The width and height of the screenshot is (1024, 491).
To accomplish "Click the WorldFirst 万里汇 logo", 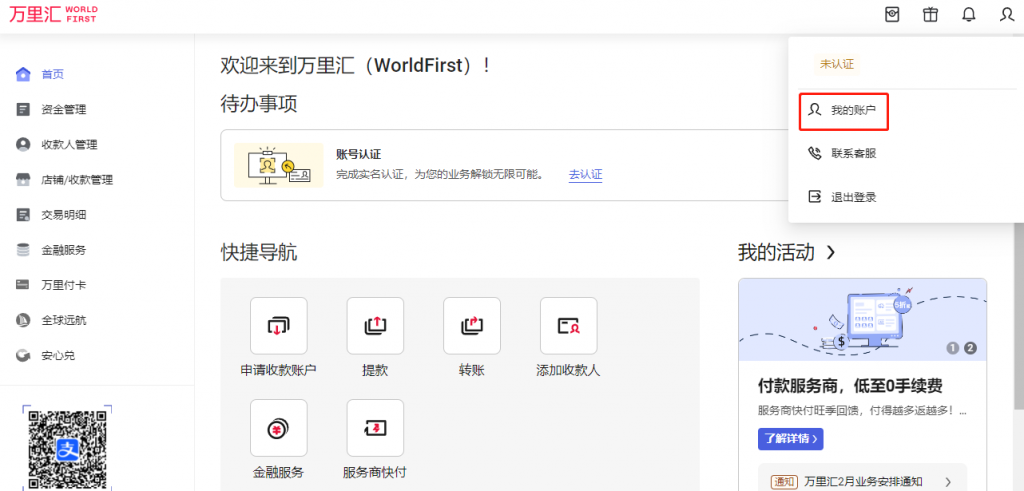I will coord(54,14).
